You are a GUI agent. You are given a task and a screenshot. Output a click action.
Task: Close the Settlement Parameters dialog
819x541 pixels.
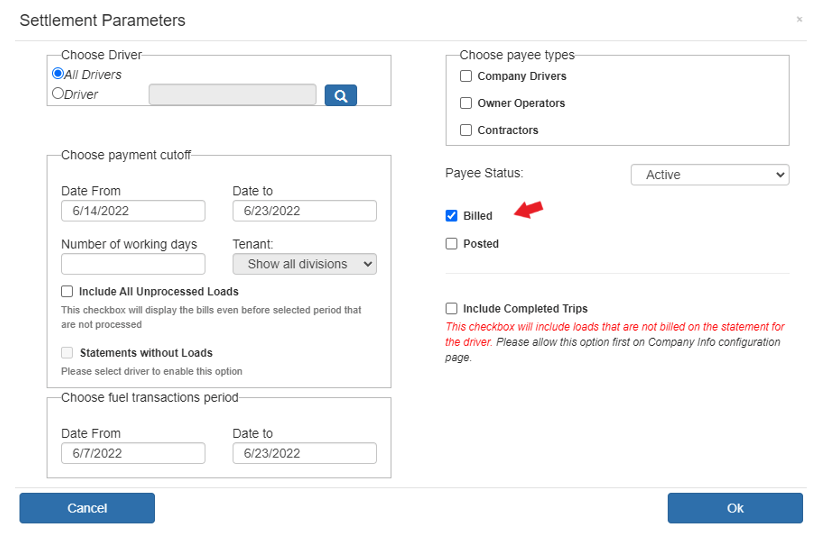tap(799, 20)
